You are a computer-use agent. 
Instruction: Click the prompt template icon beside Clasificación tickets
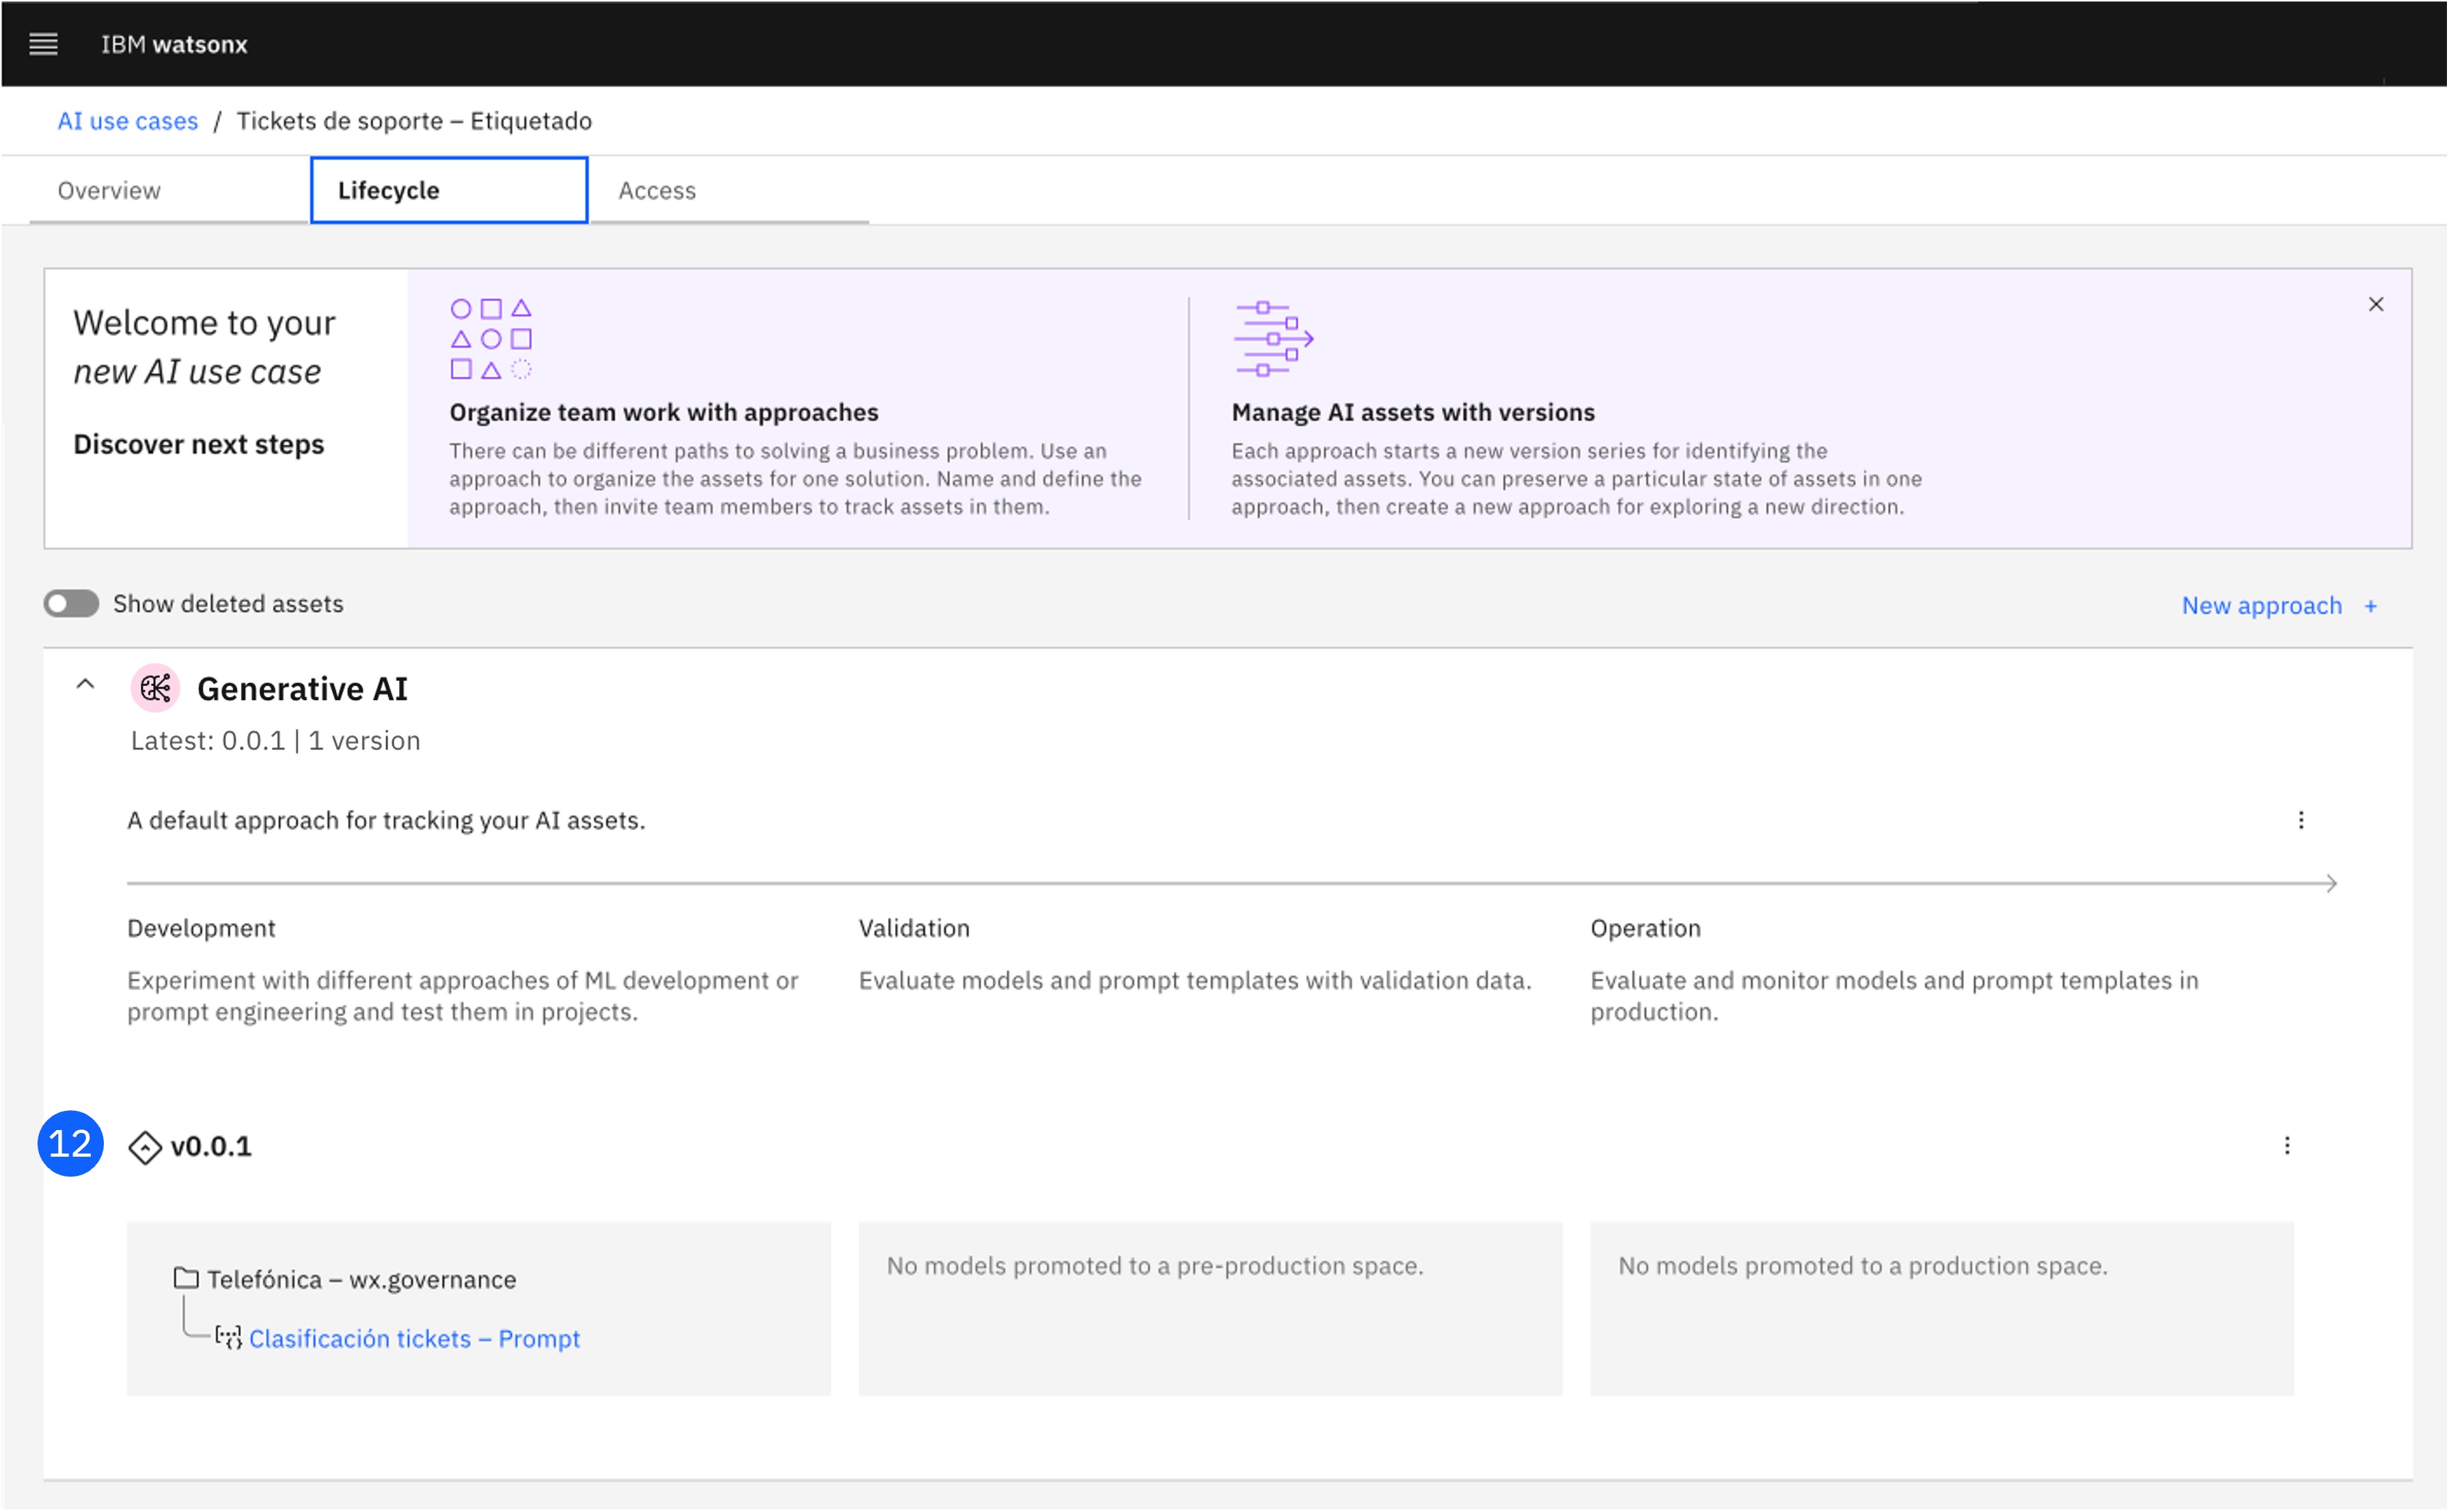(x=229, y=1338)
